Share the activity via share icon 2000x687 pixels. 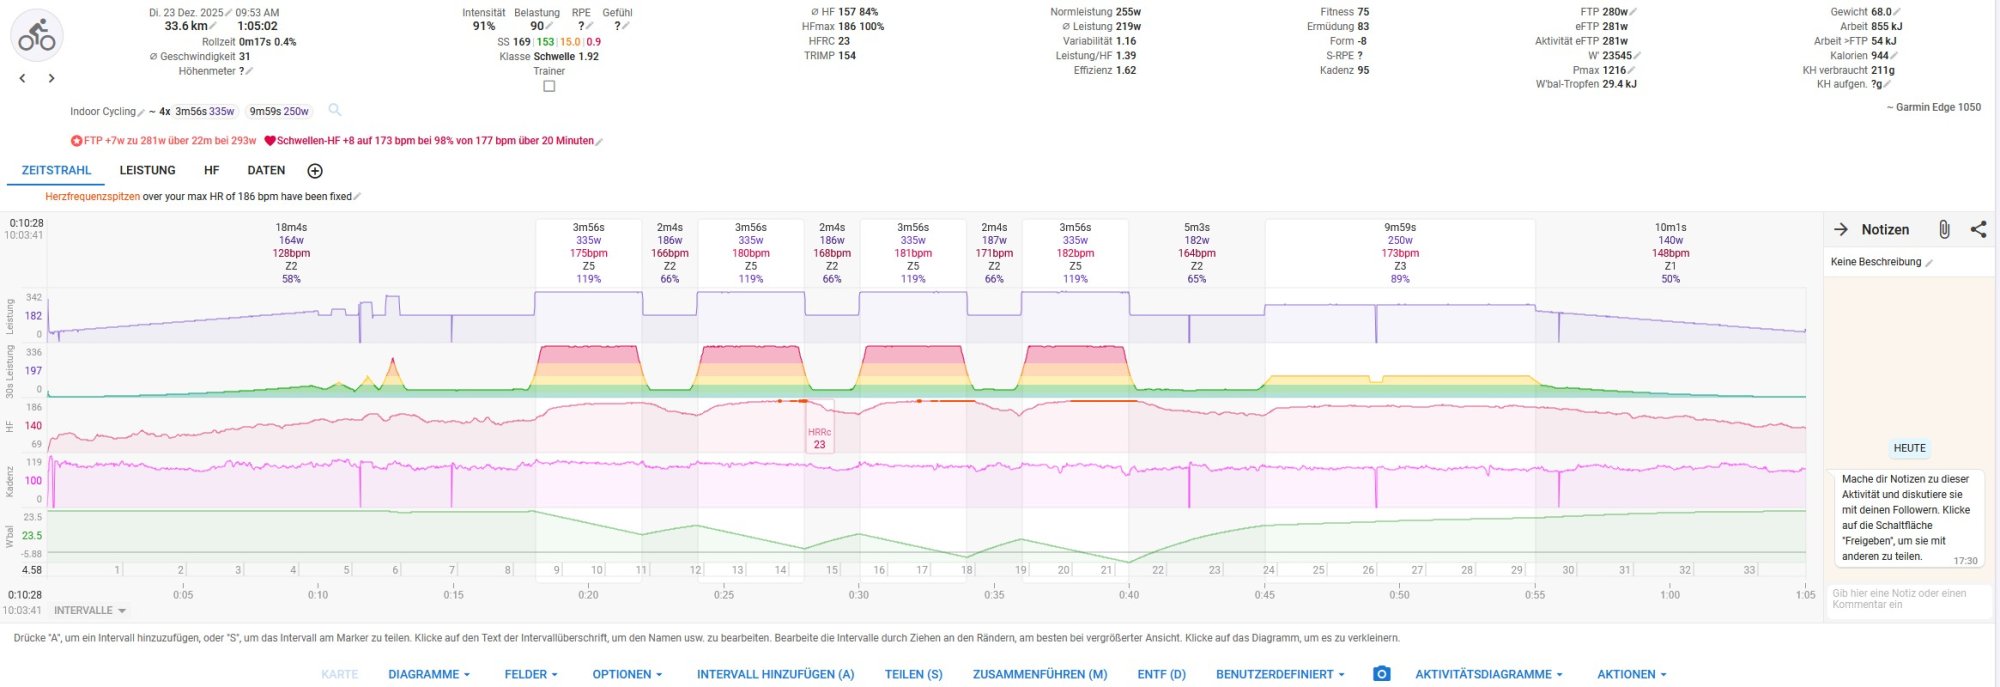coord(1978,229)
